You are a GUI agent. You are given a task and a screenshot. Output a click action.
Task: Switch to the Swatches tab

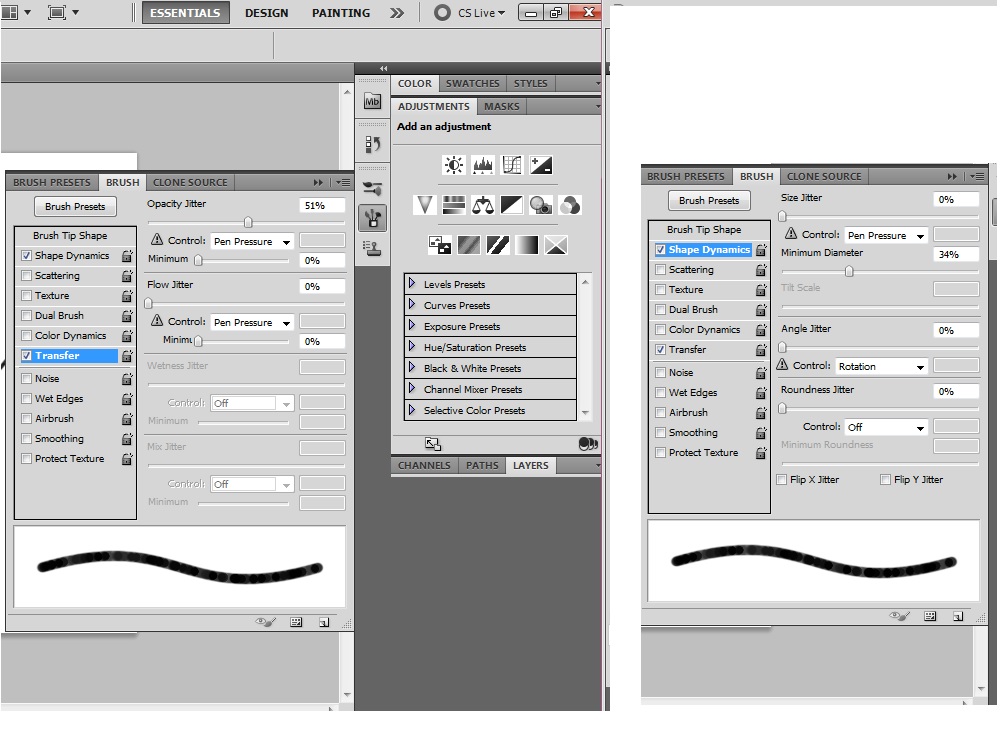pos(472,84)
